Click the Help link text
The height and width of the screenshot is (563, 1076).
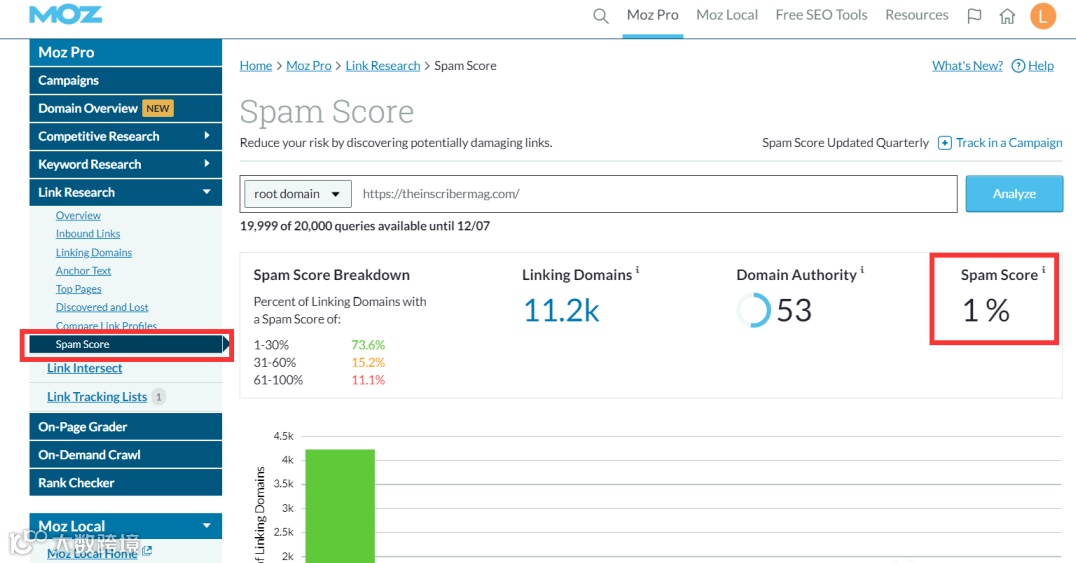1041,66
